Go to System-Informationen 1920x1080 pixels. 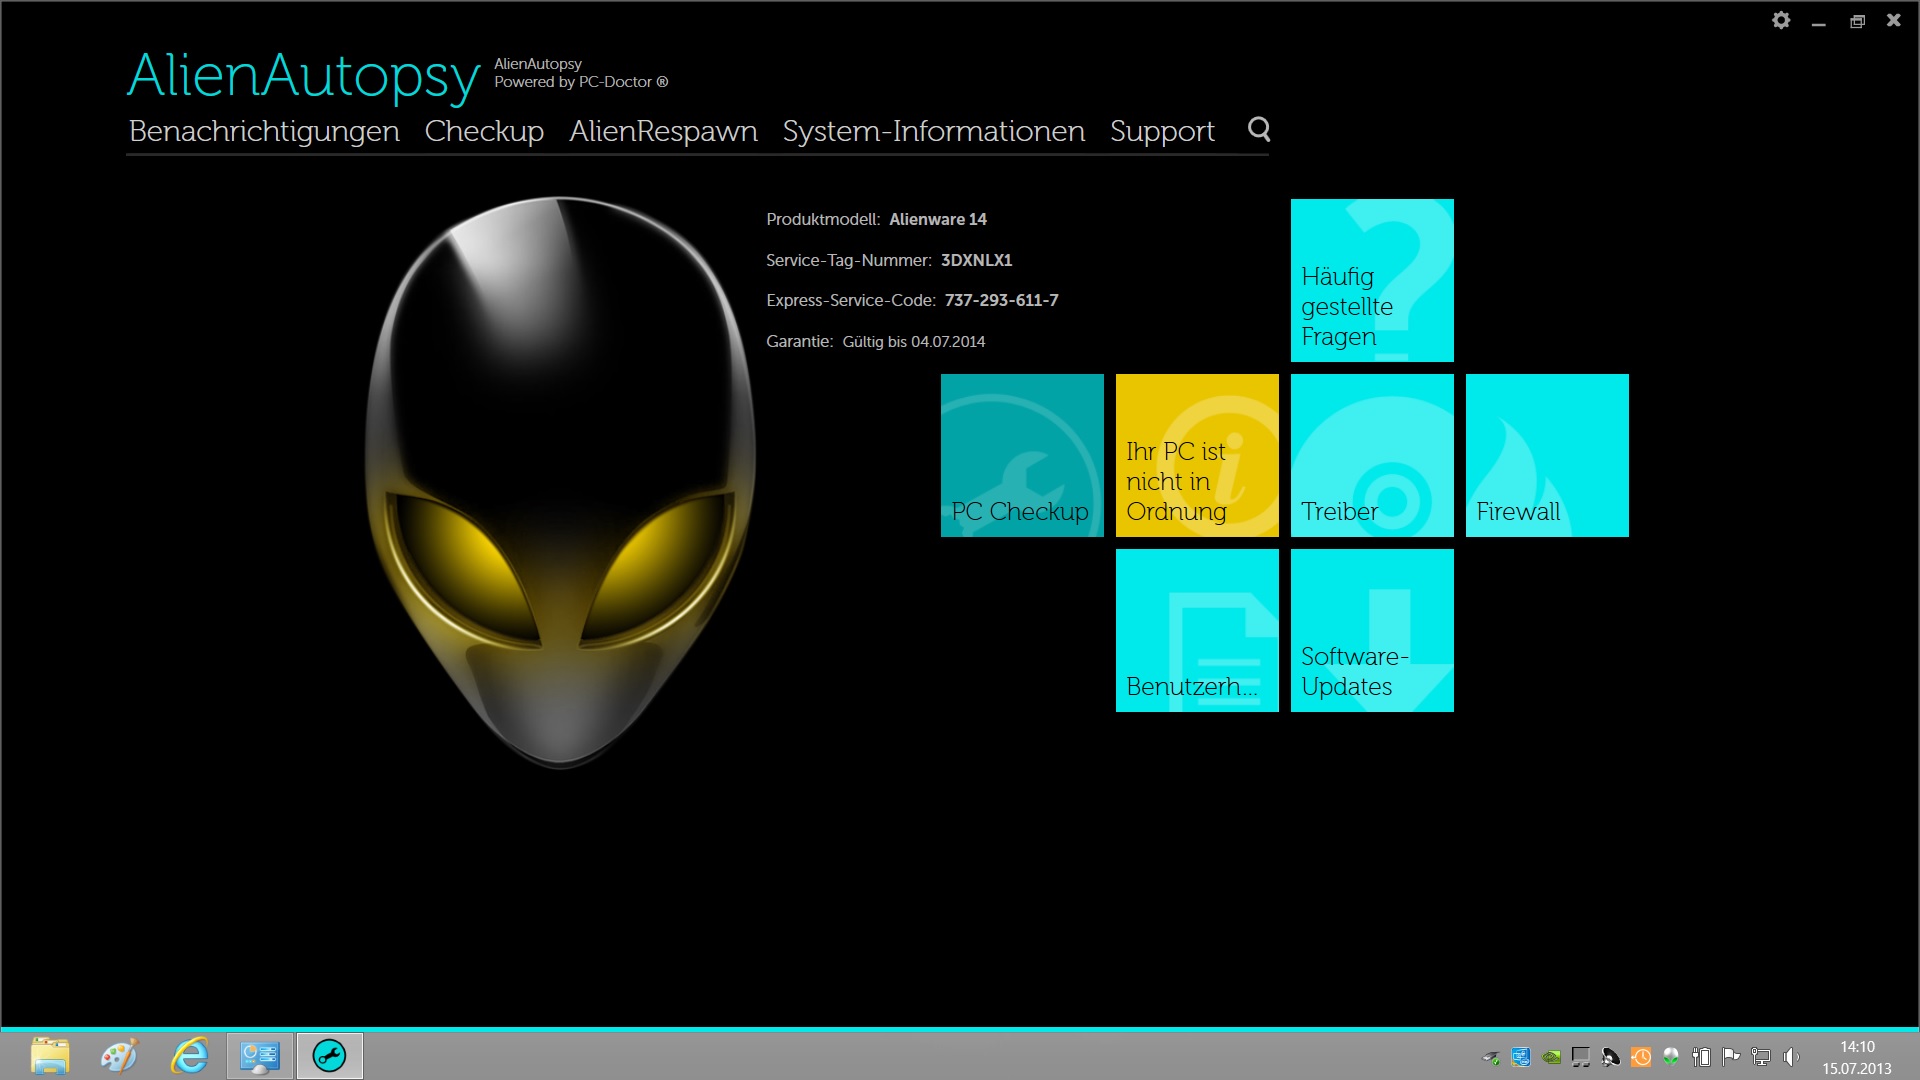click(933, 131)
